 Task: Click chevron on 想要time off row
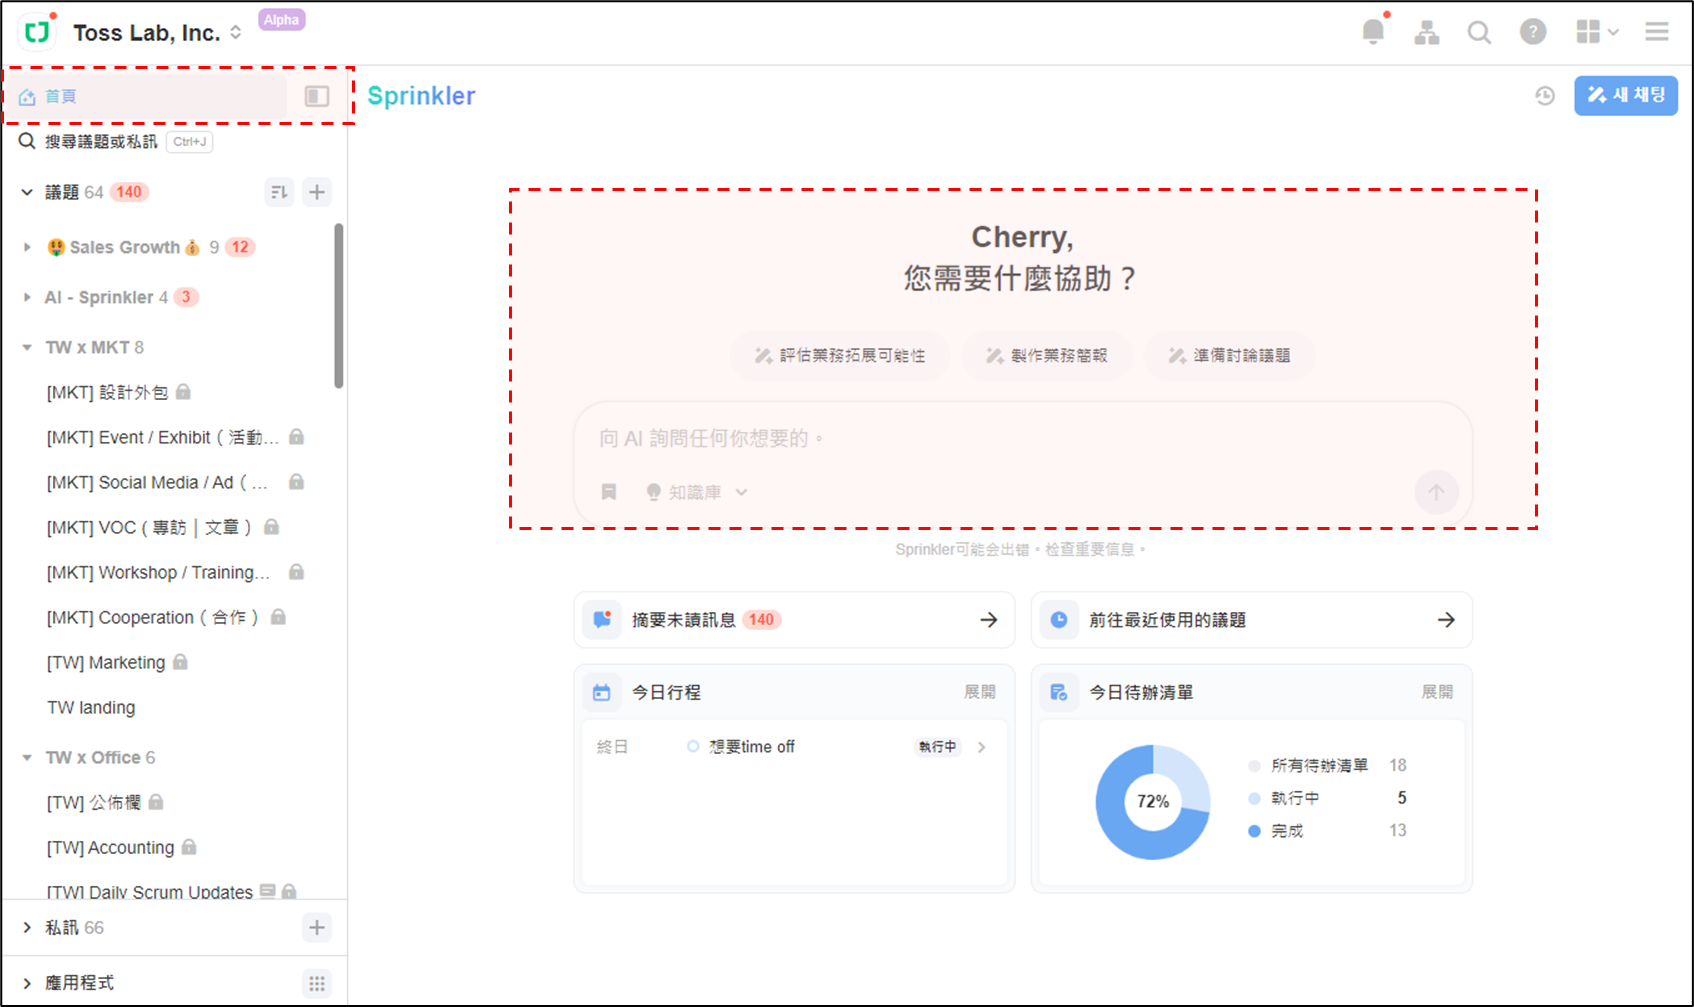982,747
